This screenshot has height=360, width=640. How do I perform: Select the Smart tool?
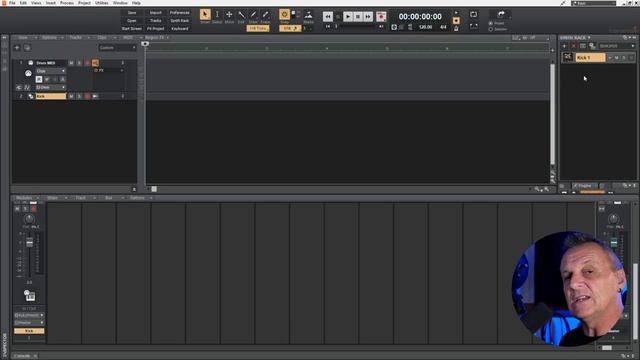[205, 15]
